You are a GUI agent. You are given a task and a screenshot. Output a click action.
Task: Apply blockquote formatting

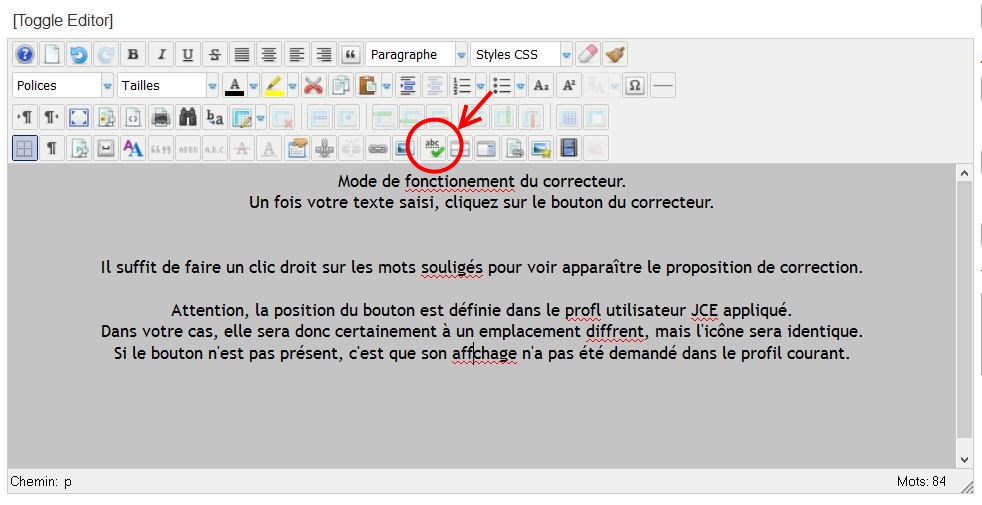351,55
